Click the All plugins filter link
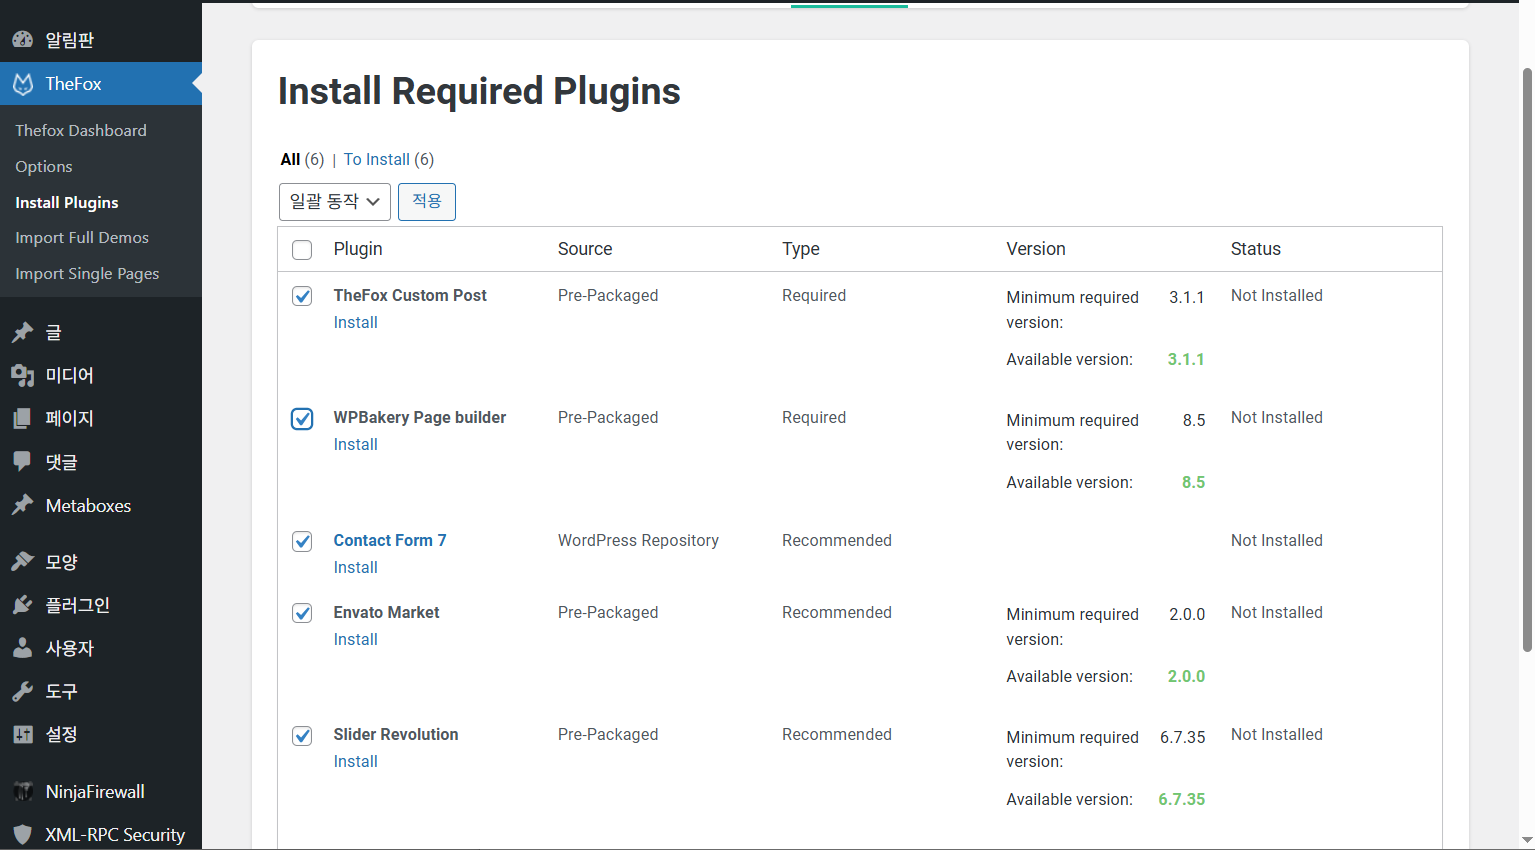1535x850 pixels. (290, 159)
